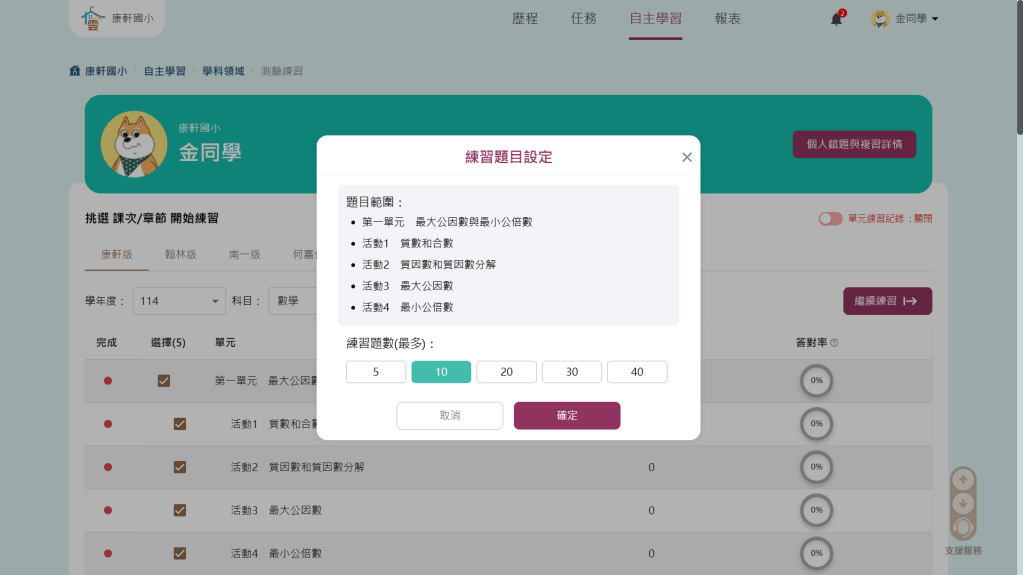Click the Shiba profile picture on banner

(134, 144)
